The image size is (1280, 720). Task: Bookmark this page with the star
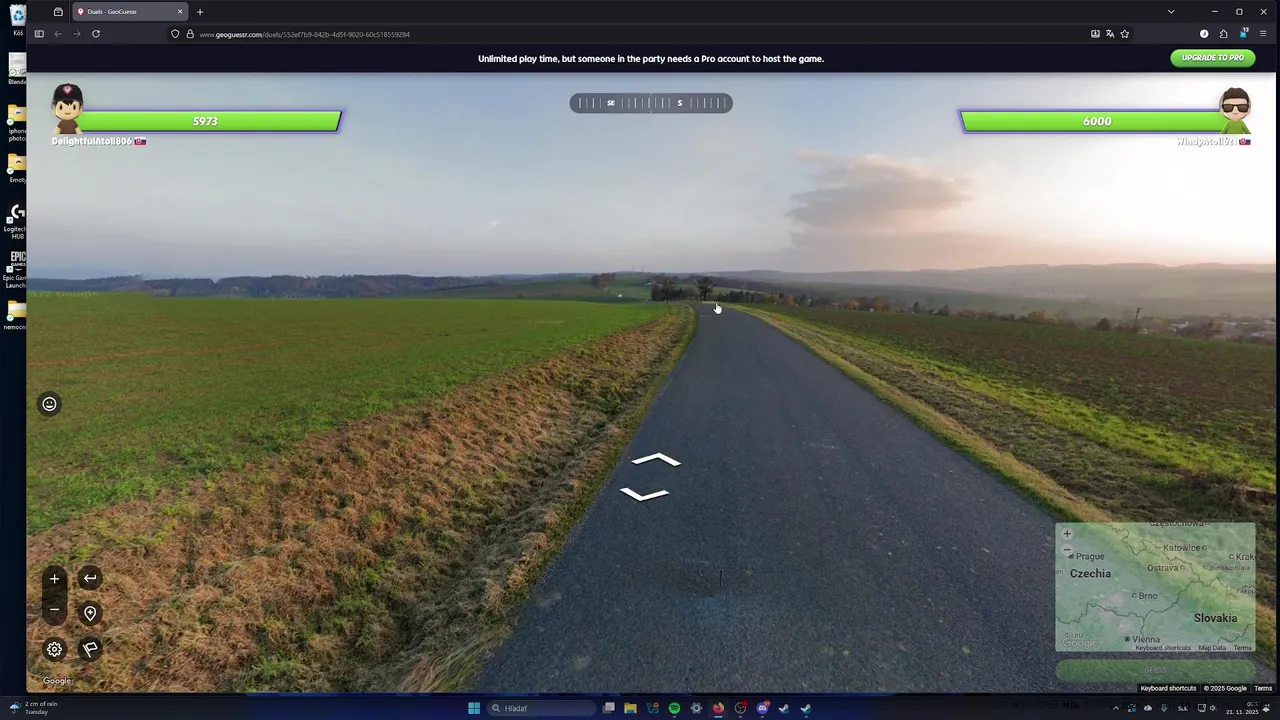(1125, 34)
